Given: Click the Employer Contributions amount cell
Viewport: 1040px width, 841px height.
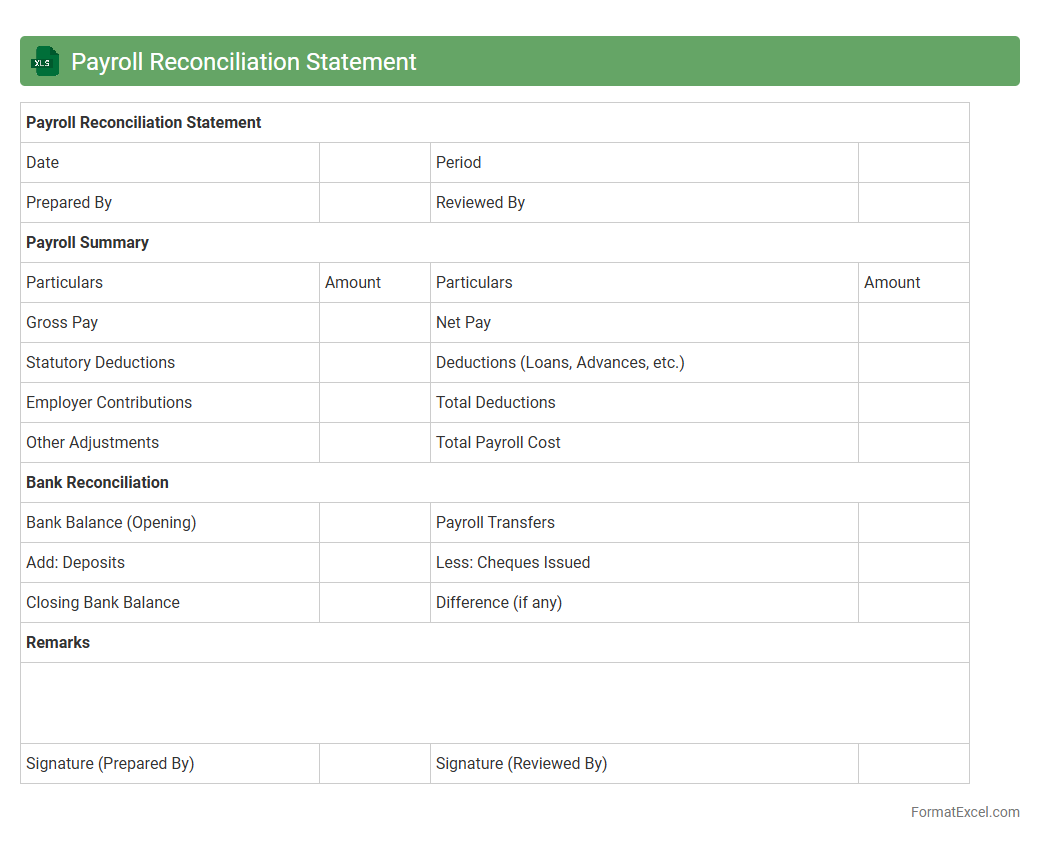Looking at the screenshot, I should tap(374, 403).
